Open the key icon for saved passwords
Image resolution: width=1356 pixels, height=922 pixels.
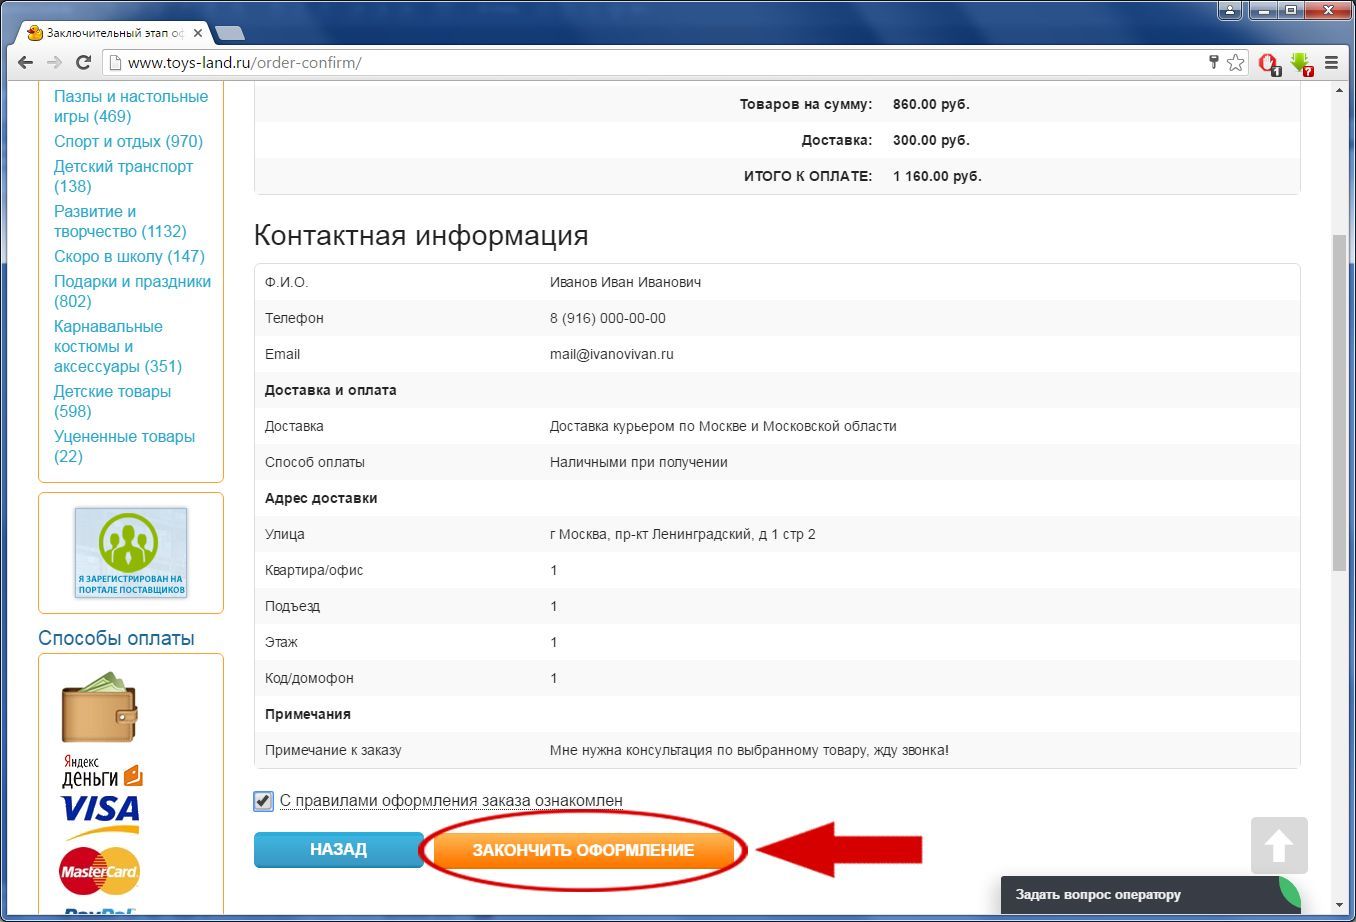[1214, 62]
